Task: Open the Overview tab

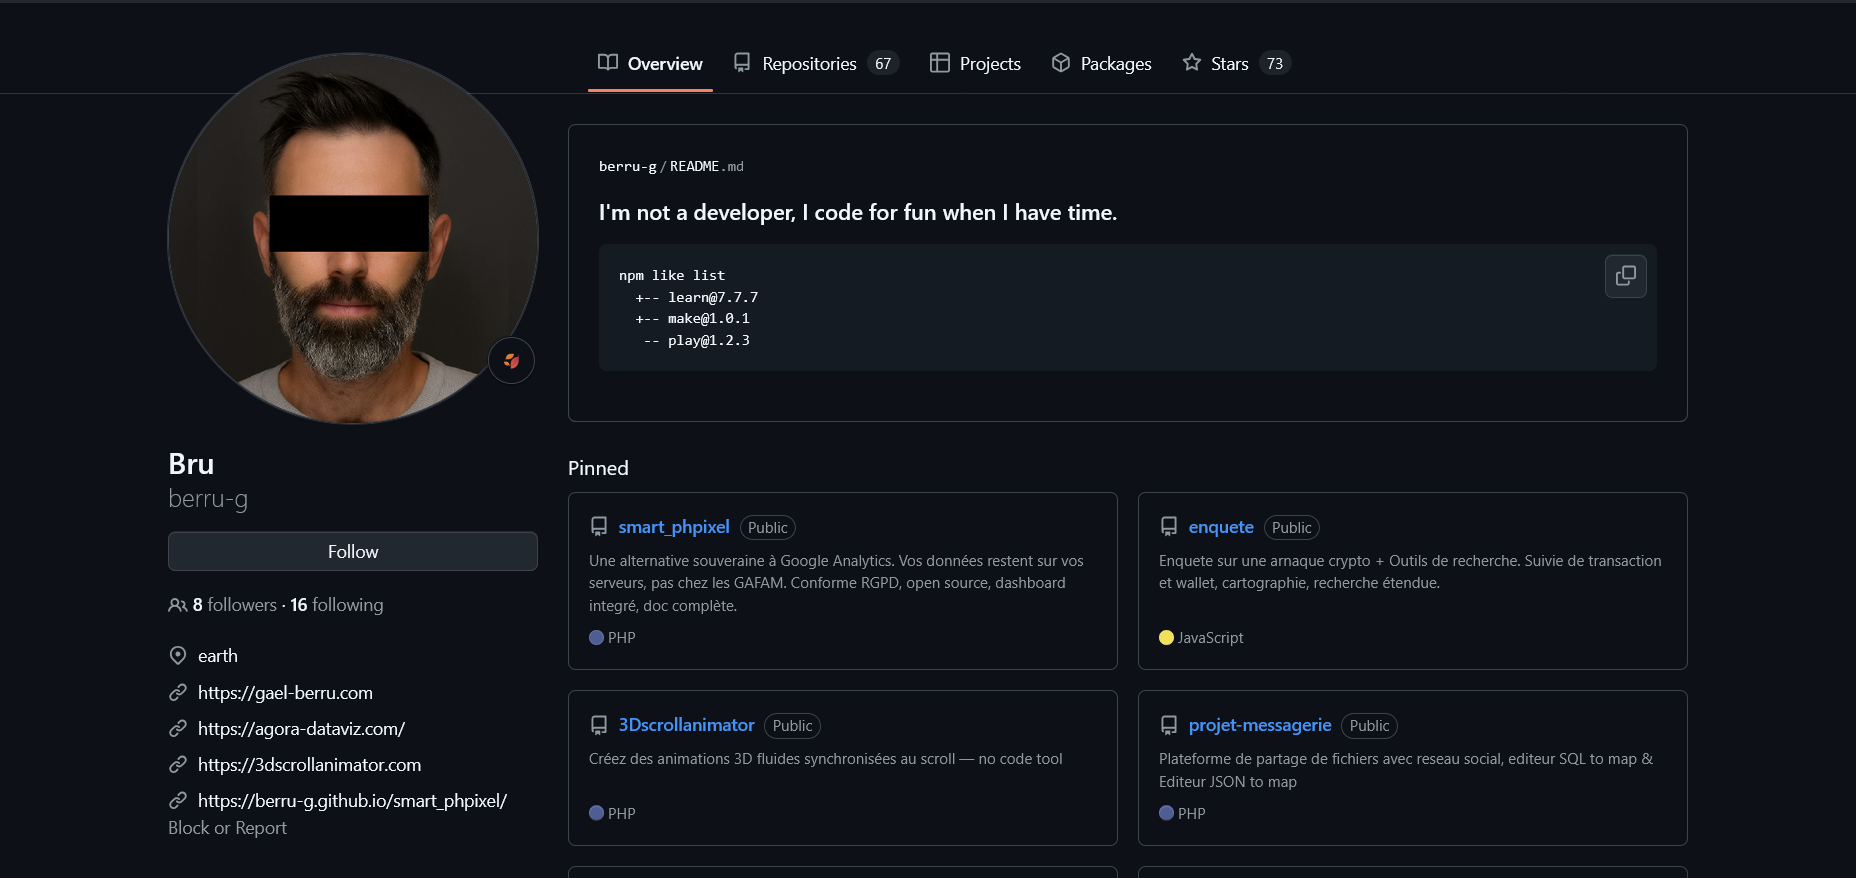Action: 650,63
